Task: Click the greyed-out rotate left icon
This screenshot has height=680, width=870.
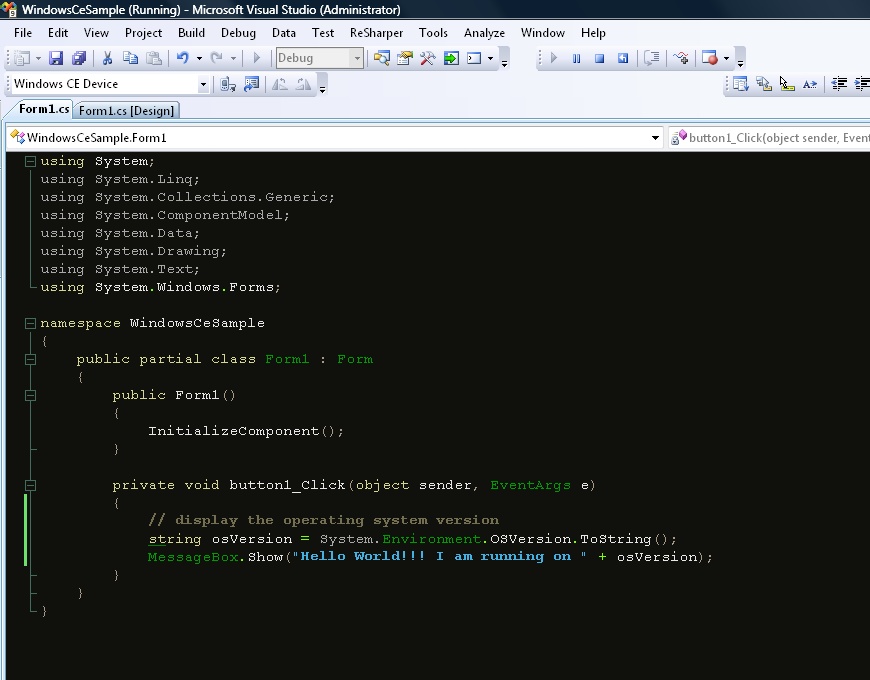Action: point(280,84)
